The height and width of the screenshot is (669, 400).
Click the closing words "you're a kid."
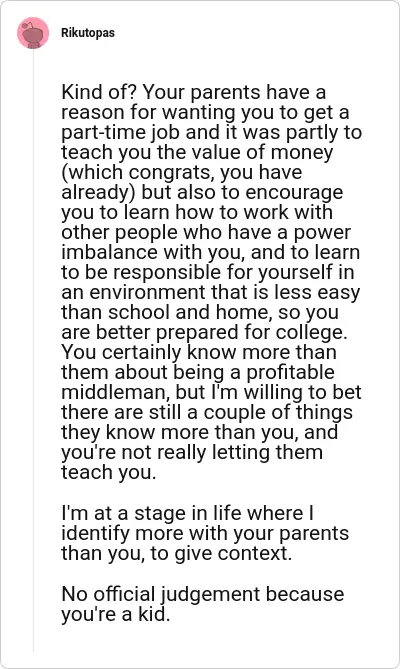tap(116, 614)
